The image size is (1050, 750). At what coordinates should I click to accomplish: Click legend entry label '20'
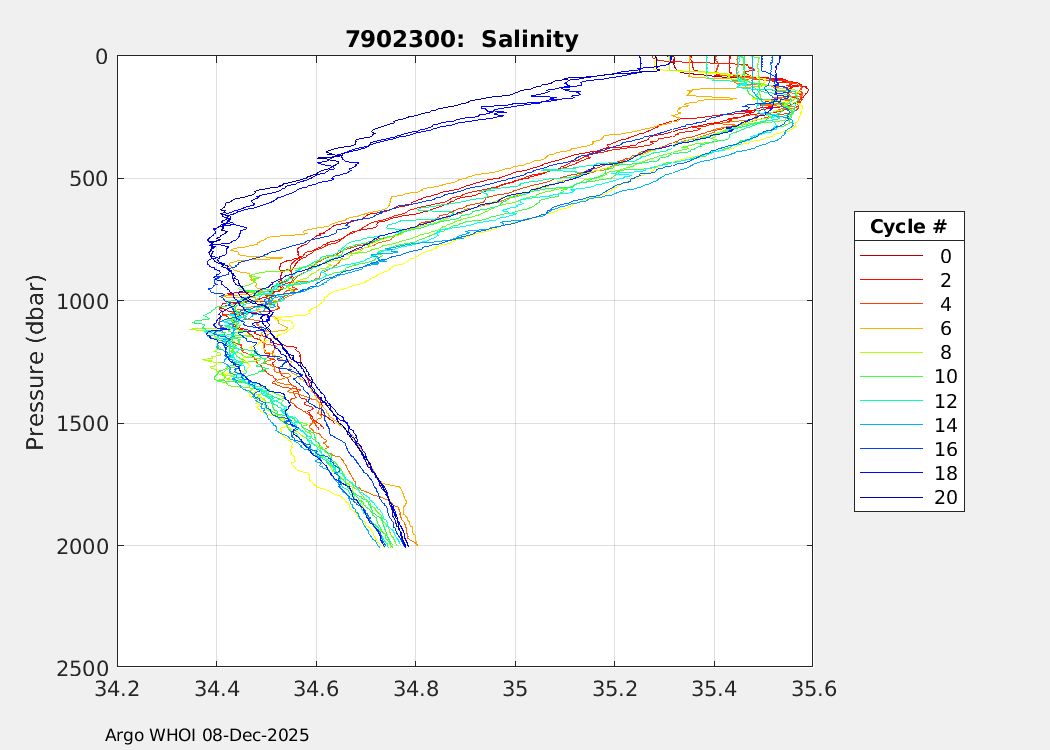(945, 497)
